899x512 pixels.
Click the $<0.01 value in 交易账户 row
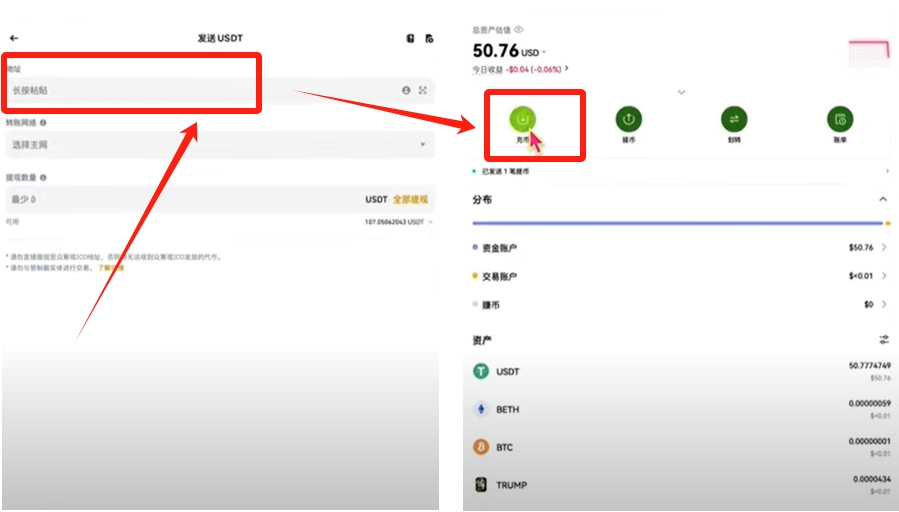pos(861,276)
